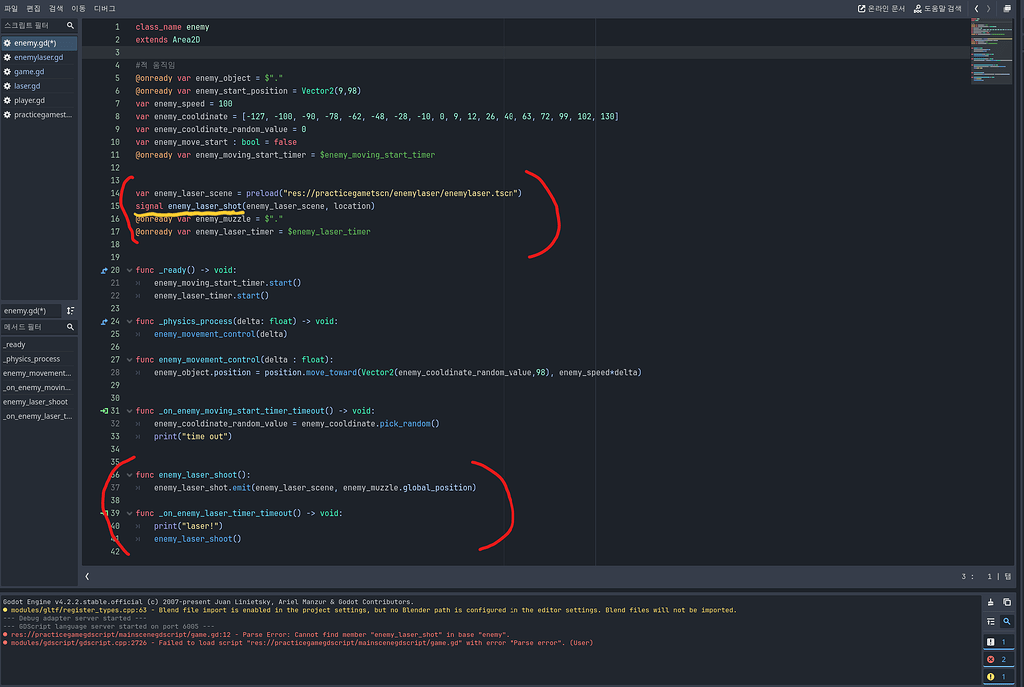Copy the output log selection
This screenshot has width=1024, height=687.
[x=1007, y=602]
